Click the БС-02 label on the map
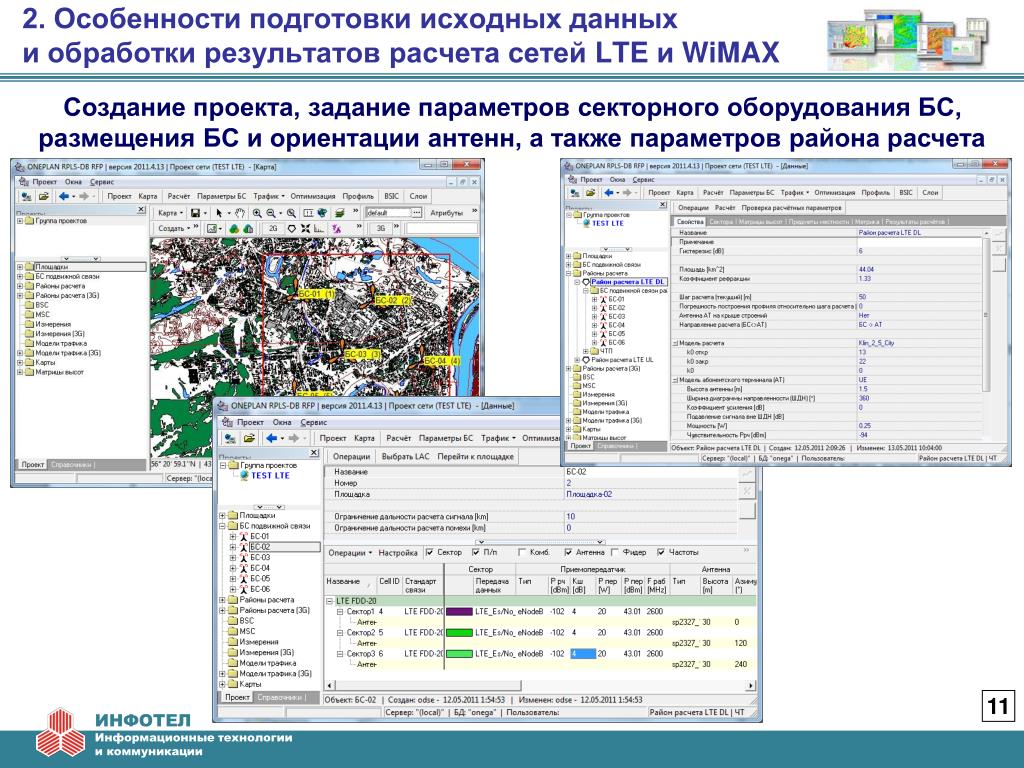 pos(393,300)
